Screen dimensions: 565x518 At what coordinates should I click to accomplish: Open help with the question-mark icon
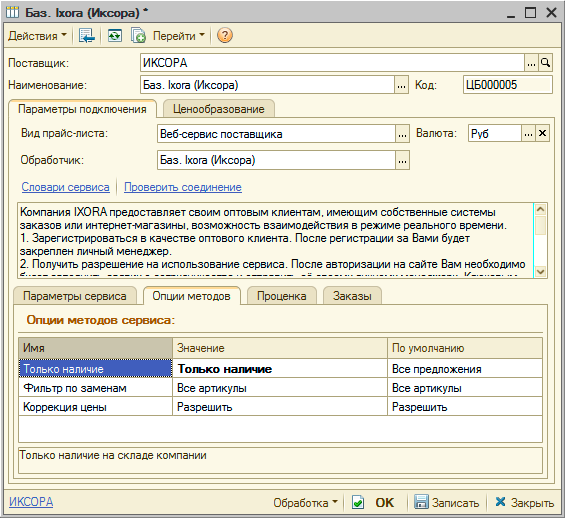(x=224, y=35)
